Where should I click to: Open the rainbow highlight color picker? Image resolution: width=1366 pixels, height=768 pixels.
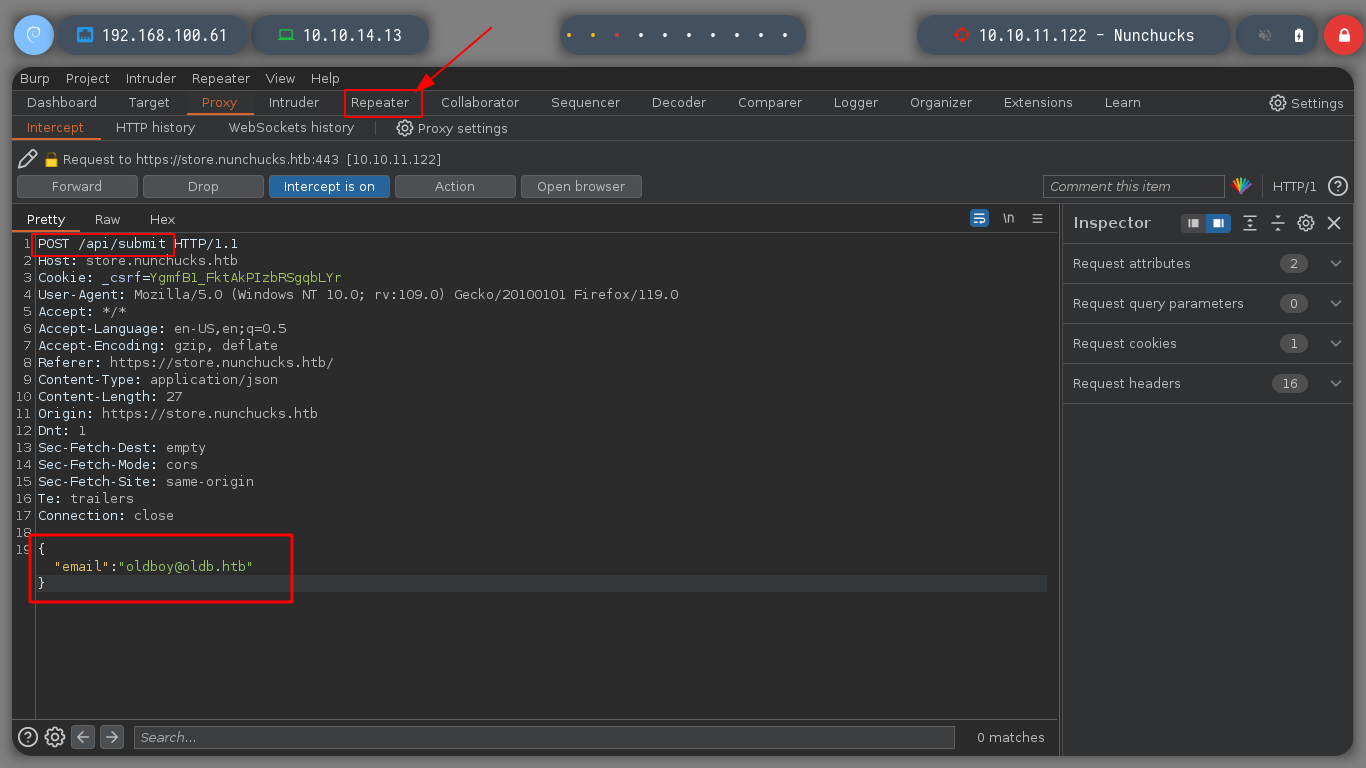(1241, 186)
